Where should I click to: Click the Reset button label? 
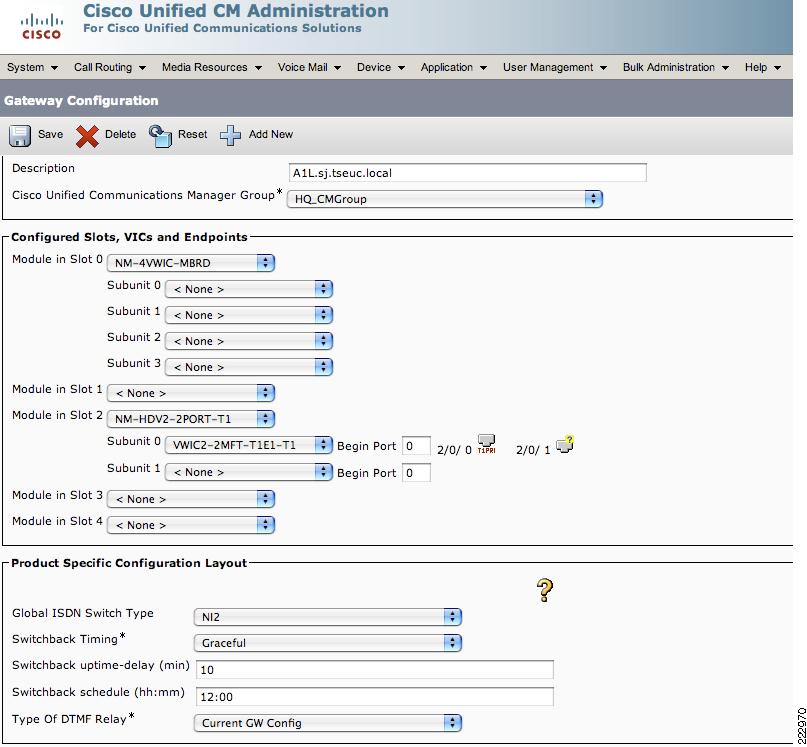(192, 134)
